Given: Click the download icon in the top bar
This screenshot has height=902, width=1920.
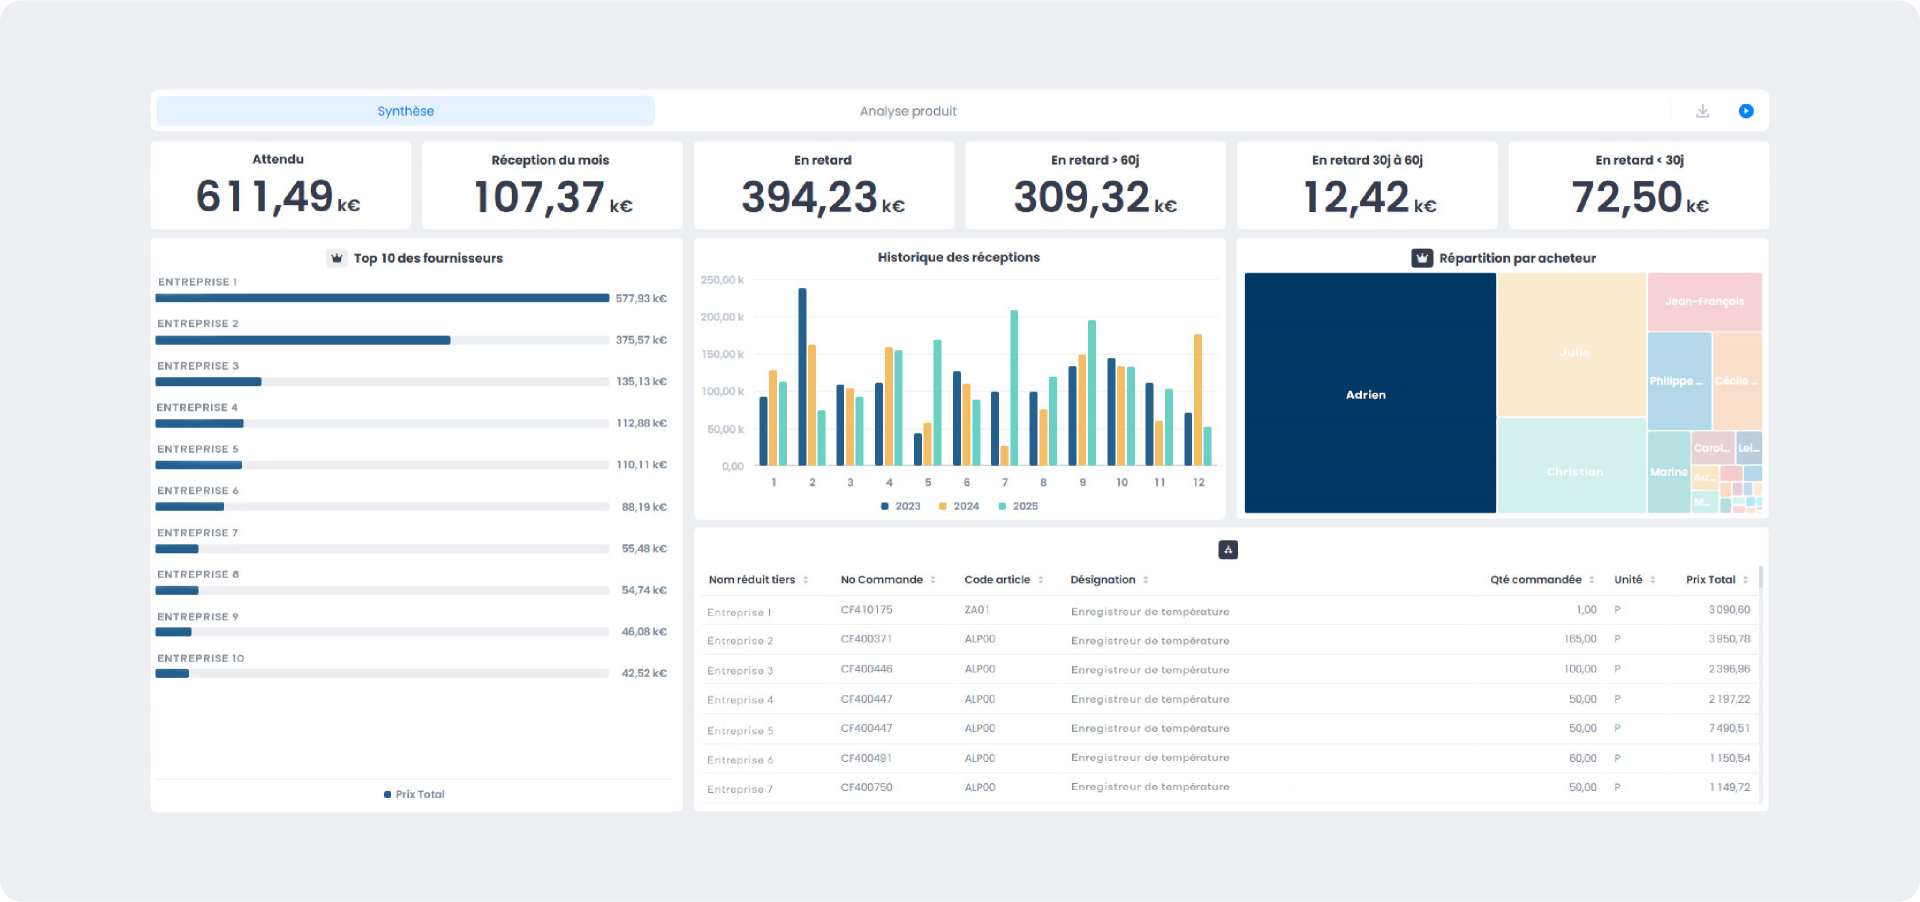Looking at the screenshot, I should point(1702,111).
